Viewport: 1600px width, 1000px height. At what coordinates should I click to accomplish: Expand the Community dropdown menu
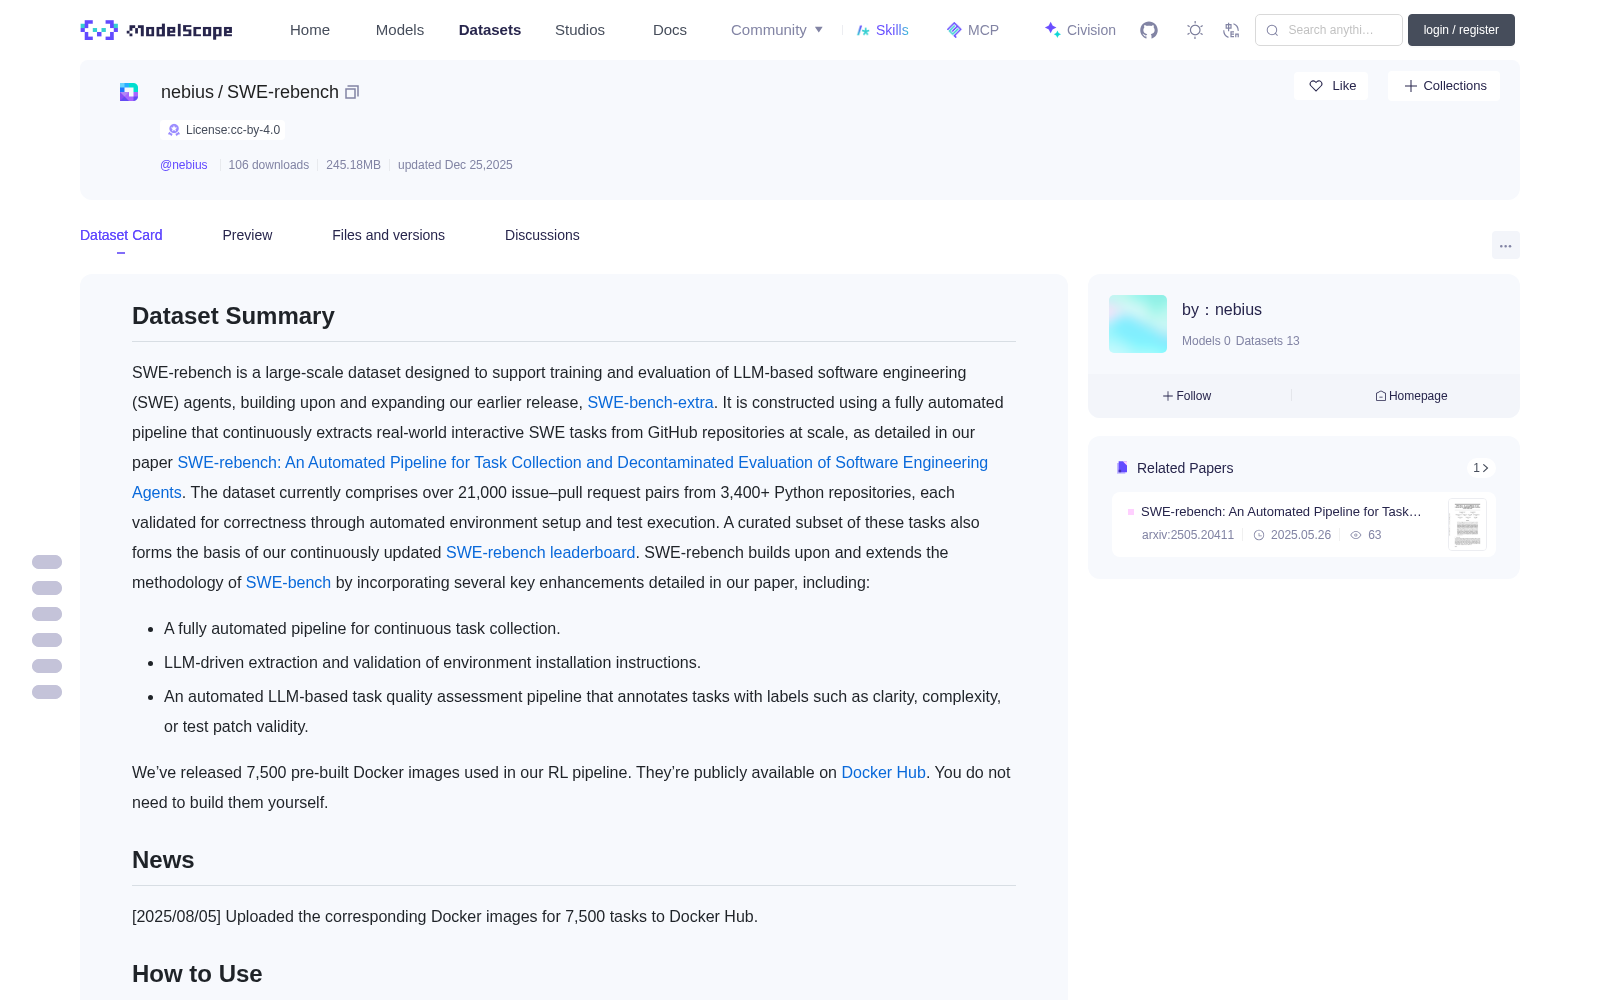coord(777,30)
